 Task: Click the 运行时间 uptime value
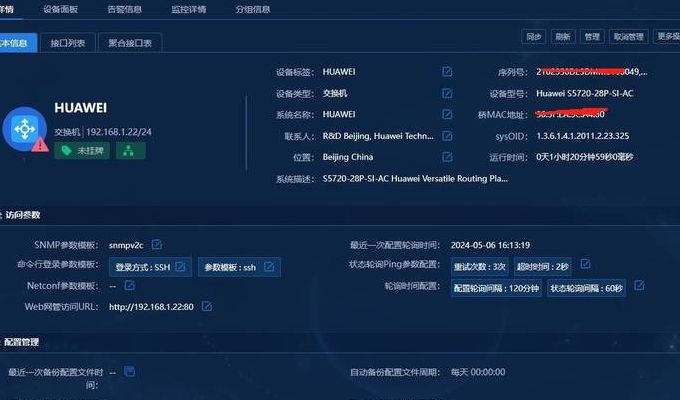tap(585, 157)
